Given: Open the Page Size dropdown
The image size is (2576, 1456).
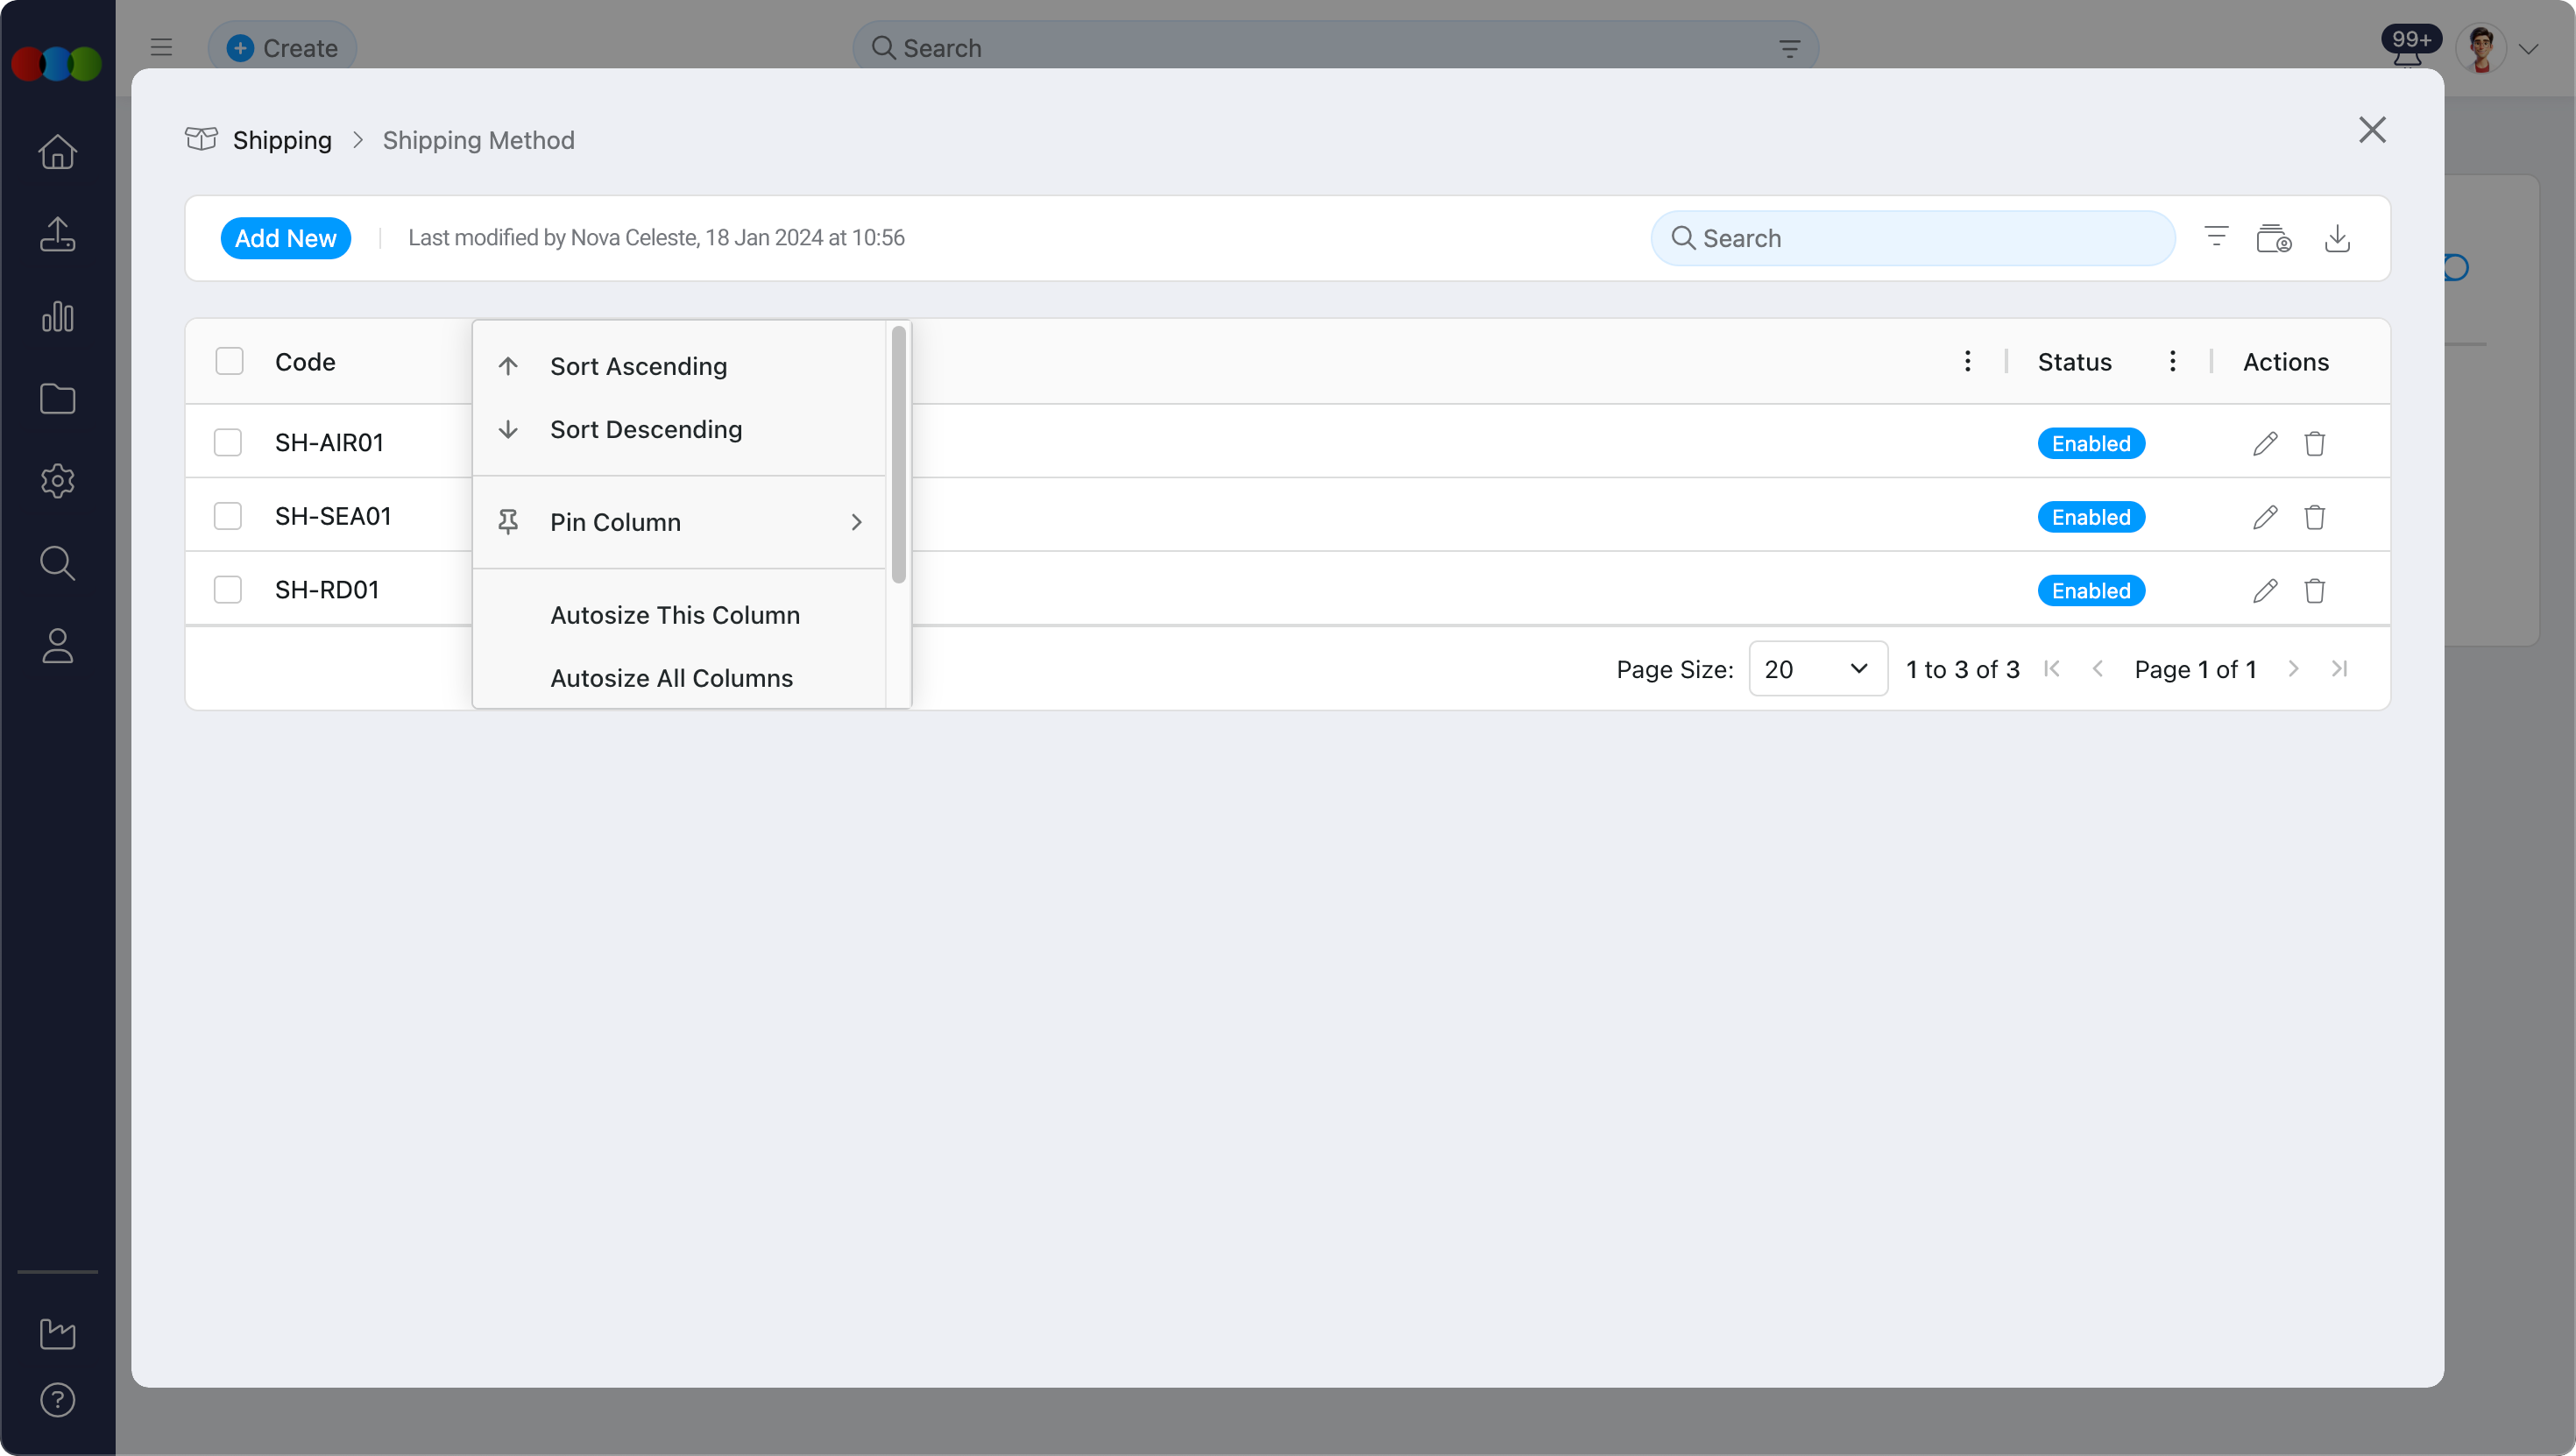Looking at the screenshot, I should pos(1817,668).
